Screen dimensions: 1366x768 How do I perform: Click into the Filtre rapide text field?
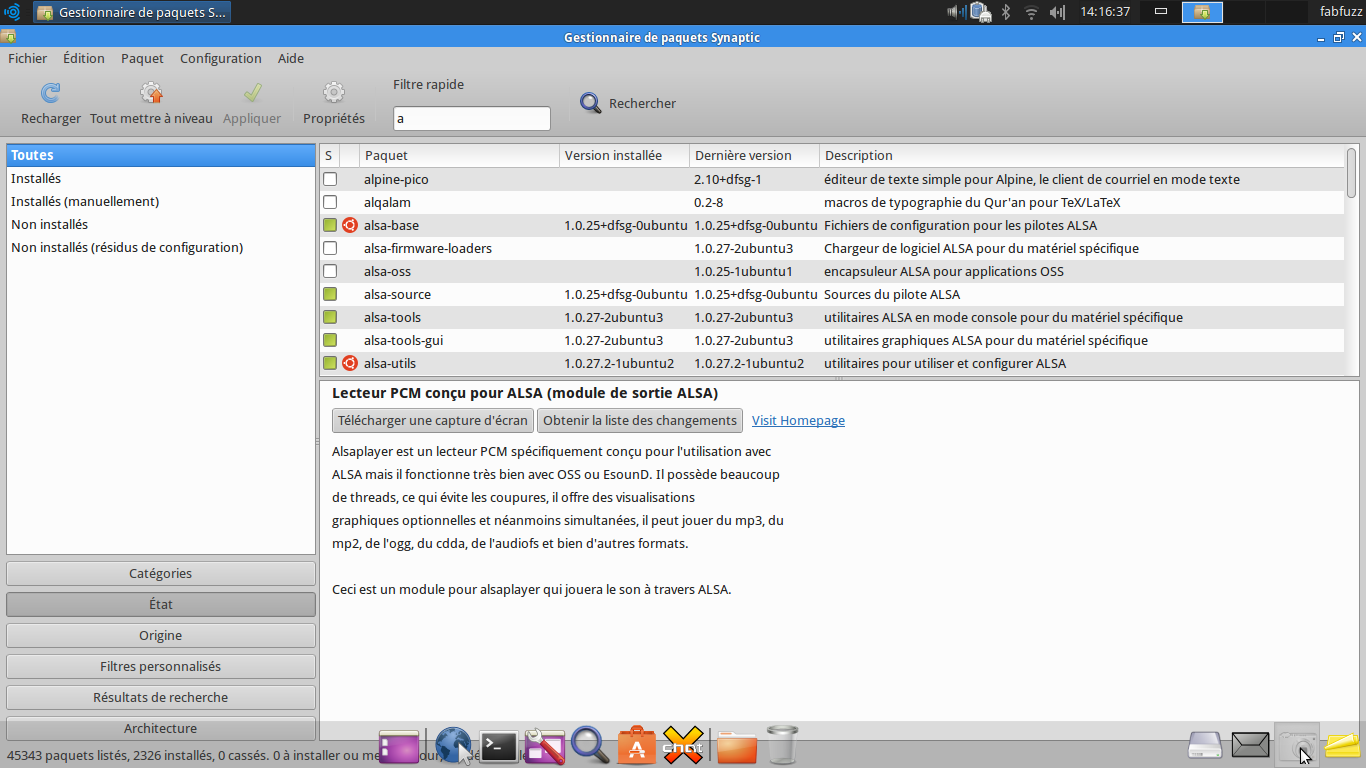[472, 118]
